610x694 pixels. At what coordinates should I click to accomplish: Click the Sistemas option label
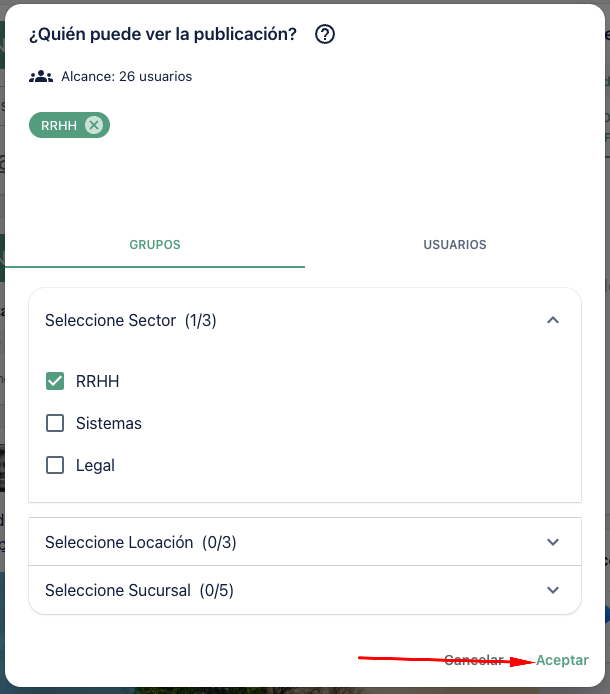[109, 423]
